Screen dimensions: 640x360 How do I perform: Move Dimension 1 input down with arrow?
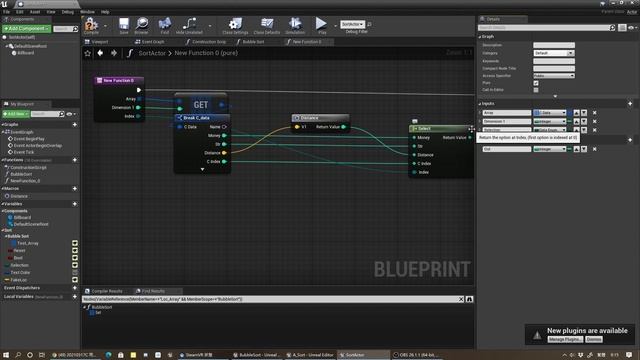point(584,121)
